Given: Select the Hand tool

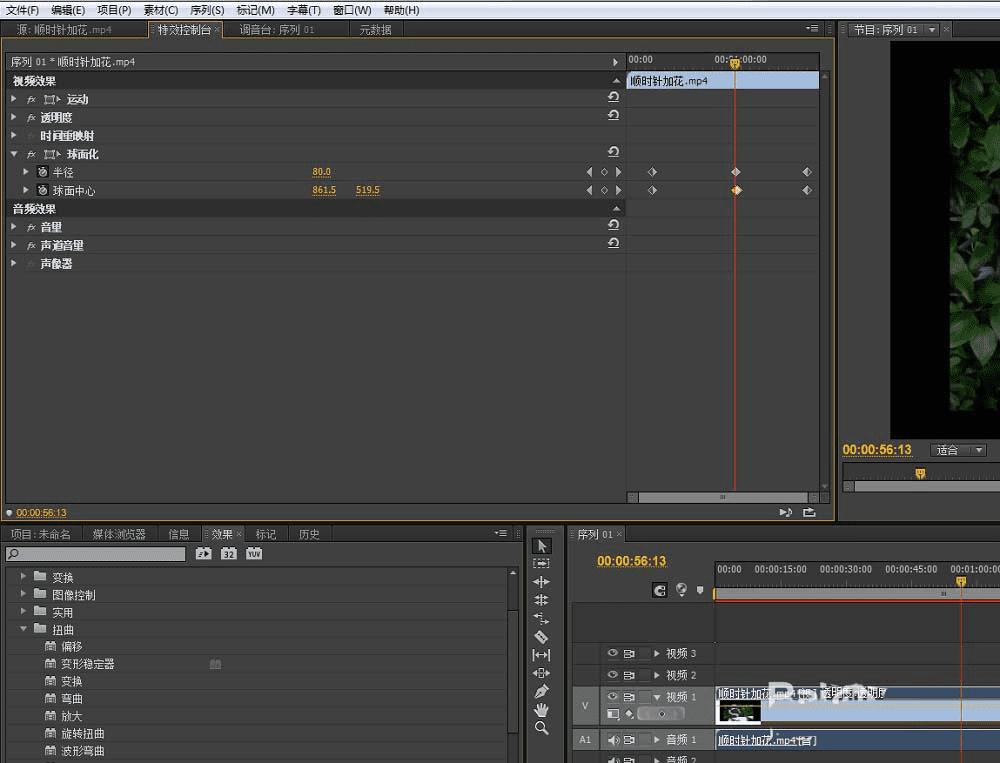Looking at the screenshot, I should point(541,709).
